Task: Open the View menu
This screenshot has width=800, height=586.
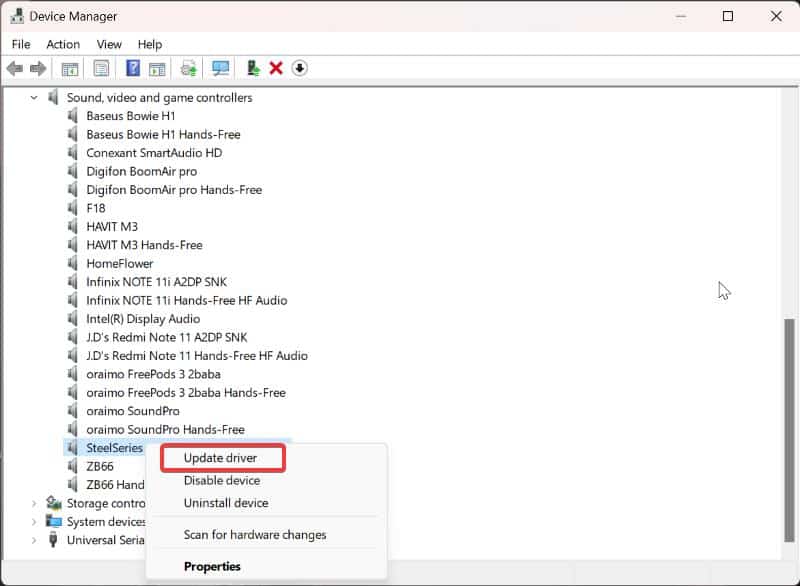Action: [109, 44]
